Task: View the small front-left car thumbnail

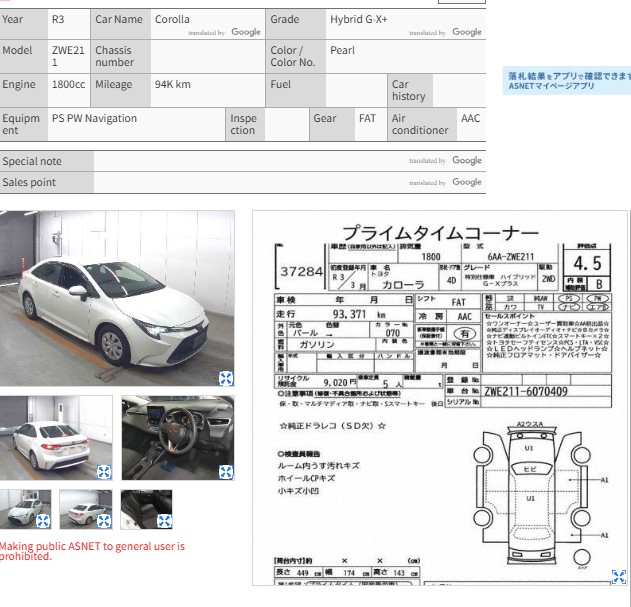Action: point(25,509)
